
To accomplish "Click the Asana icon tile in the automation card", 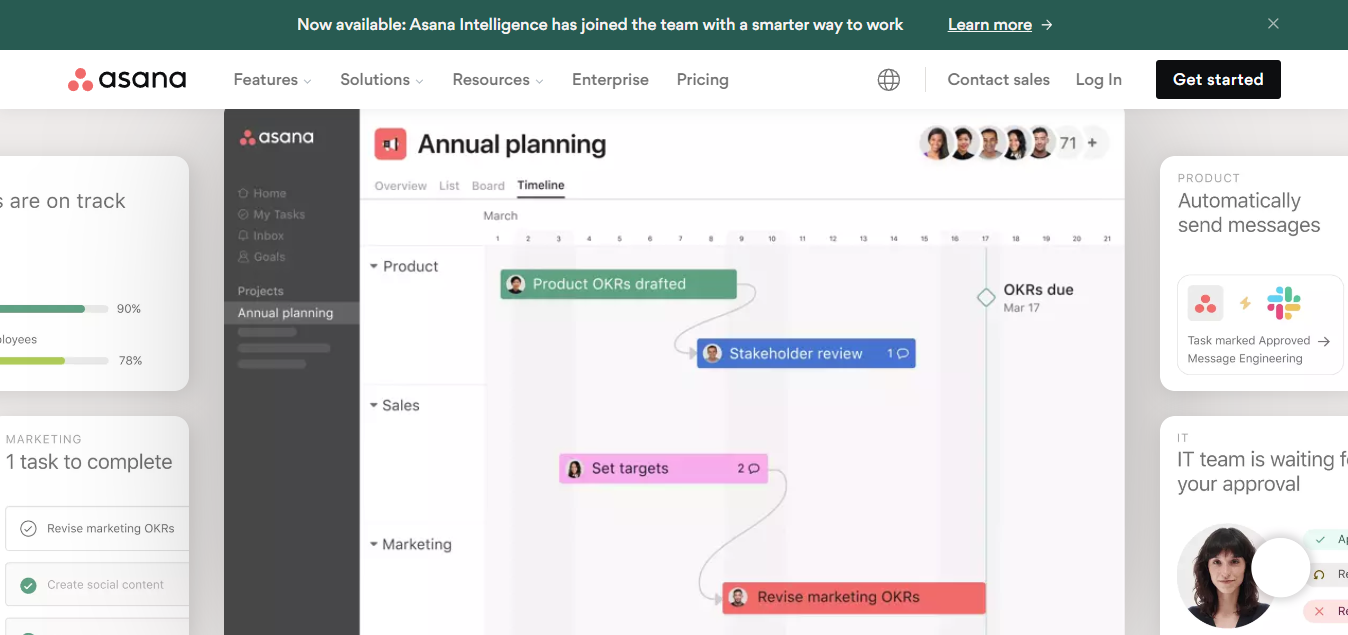I will [x=1206, y=303].
